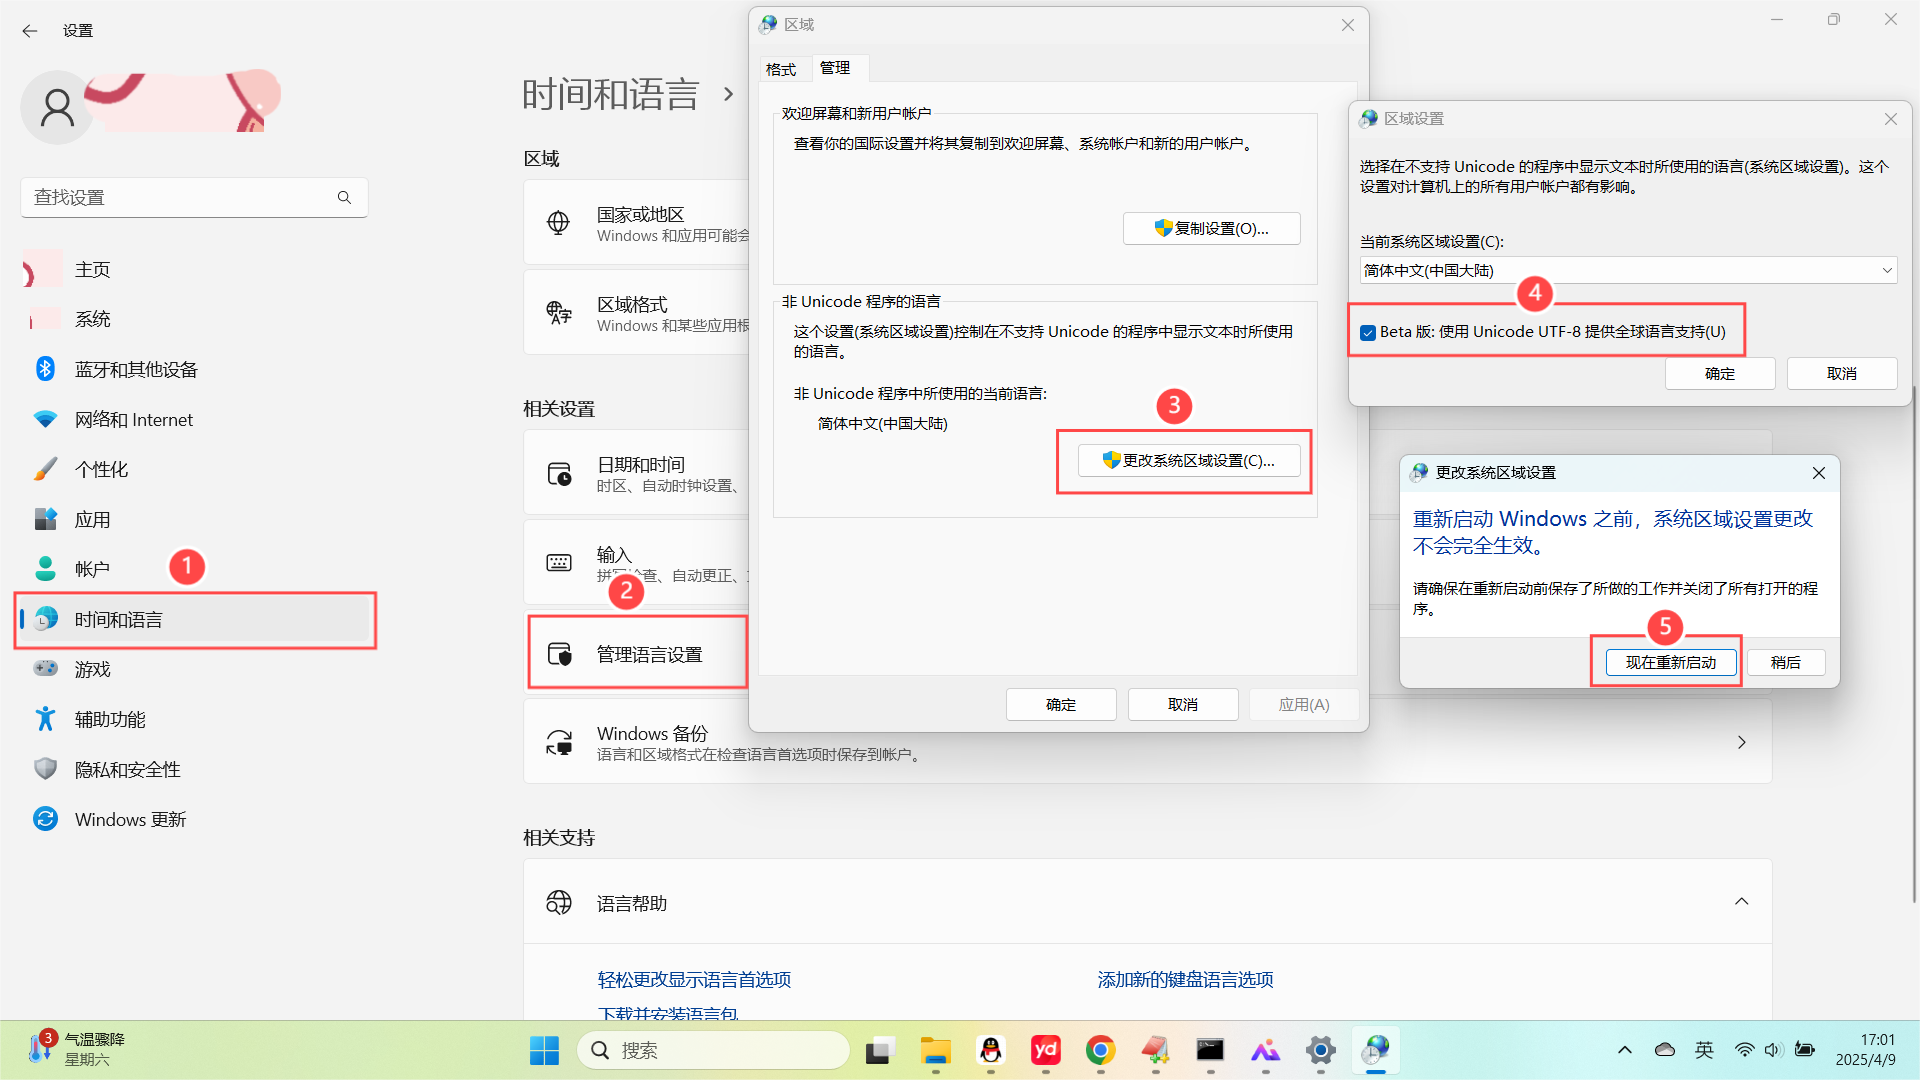
Task: Open the 当前系统区域设置 dropdown
Action: [1886, 270]
